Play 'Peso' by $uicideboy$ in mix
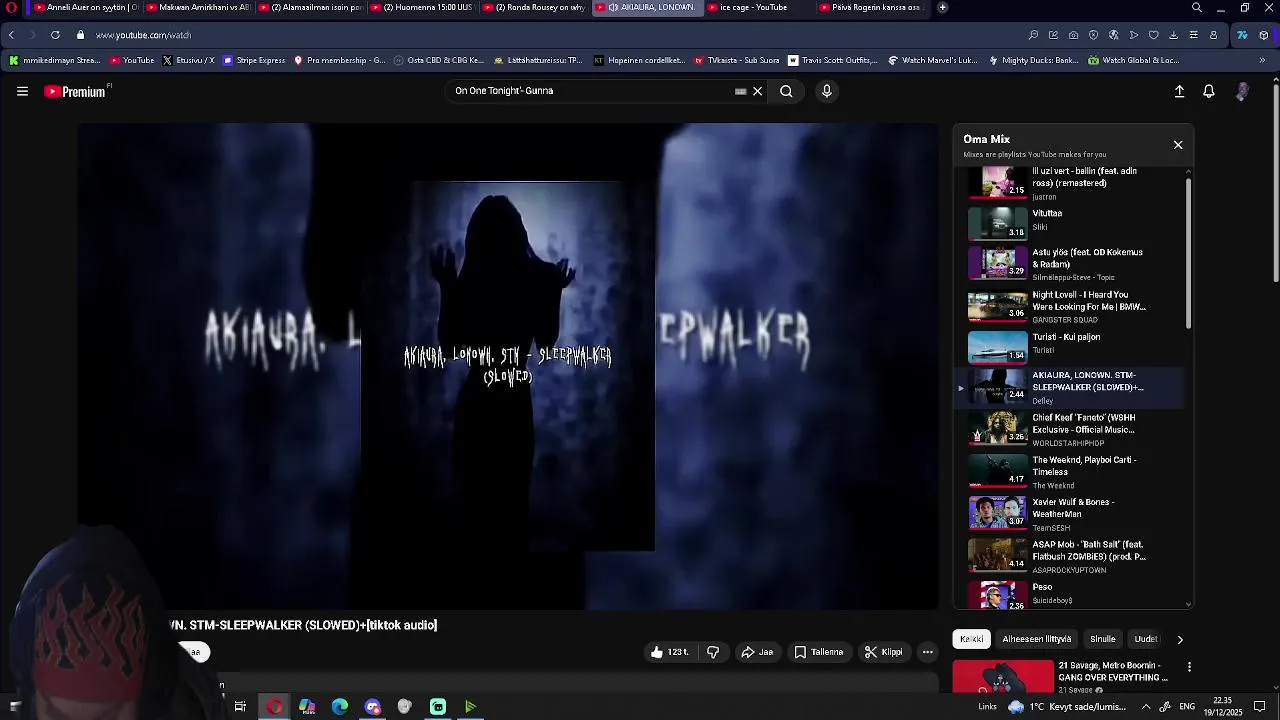 pyautogui.click(x=1069, y=595)
